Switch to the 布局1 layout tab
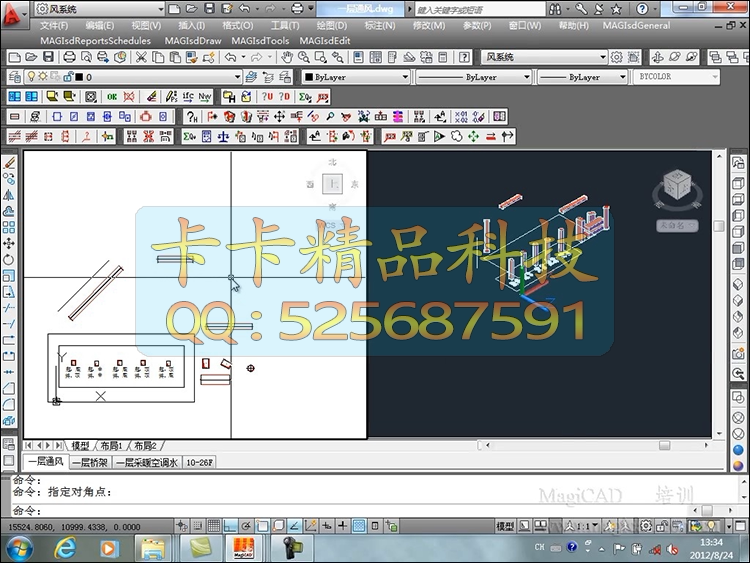This screenshot has width=750, height=563. 111,446
